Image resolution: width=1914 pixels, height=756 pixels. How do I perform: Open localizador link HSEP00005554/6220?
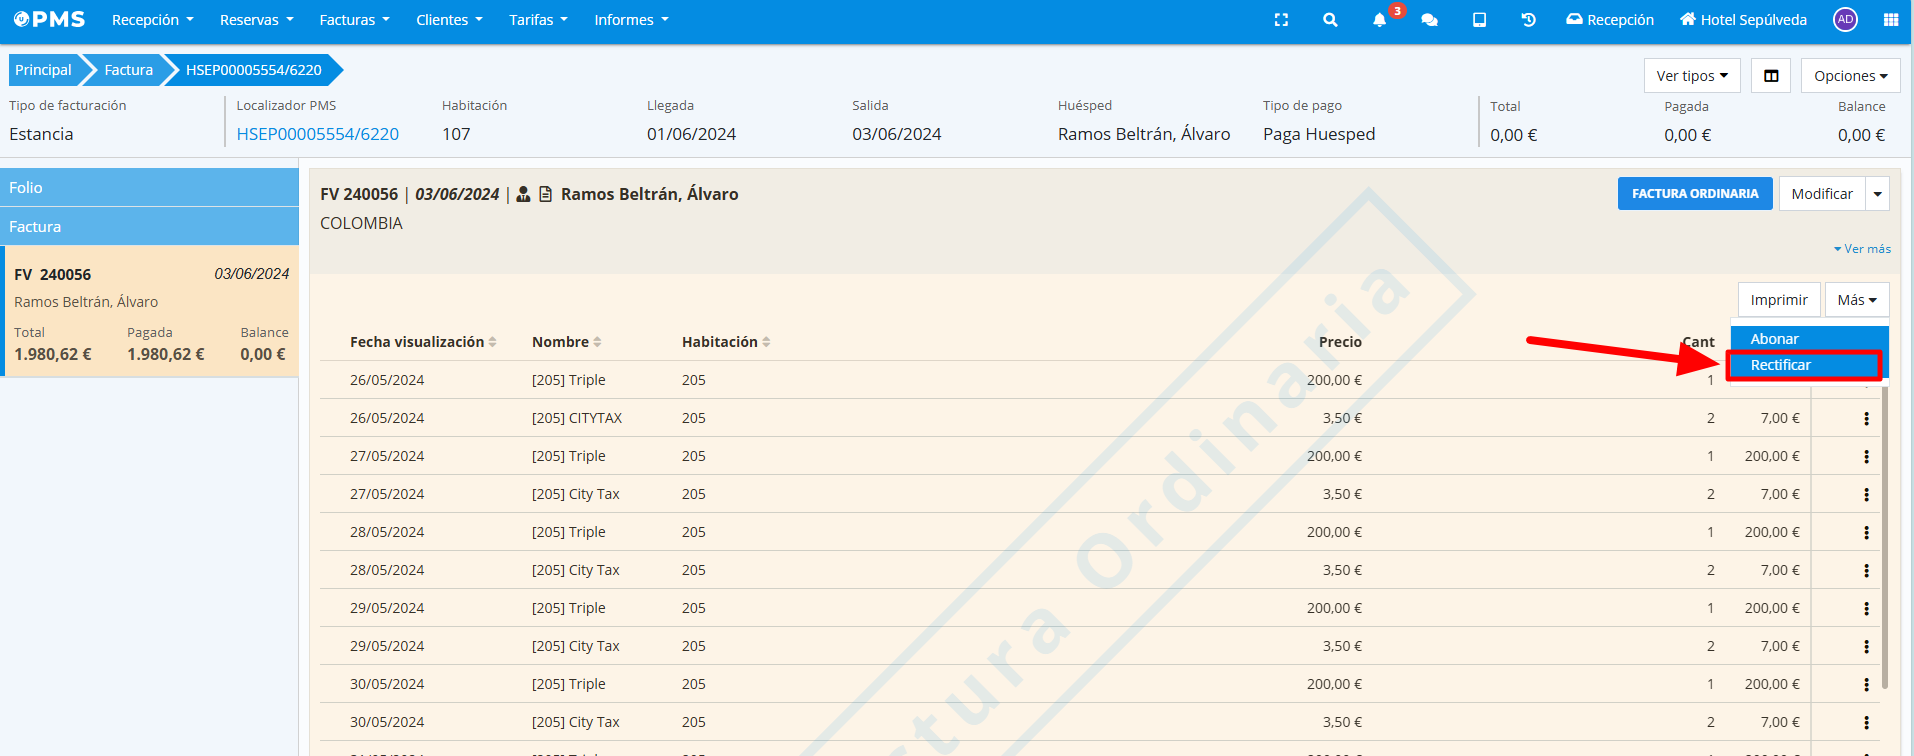317,134
